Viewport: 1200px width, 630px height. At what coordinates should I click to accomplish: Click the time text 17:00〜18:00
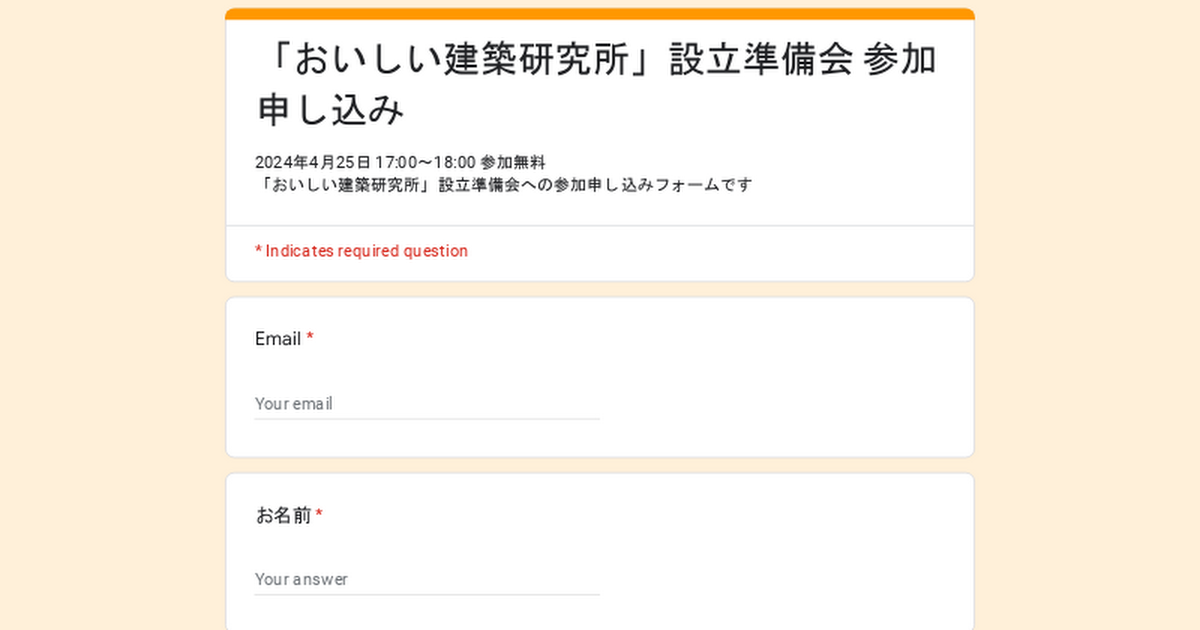click(425, 162)
